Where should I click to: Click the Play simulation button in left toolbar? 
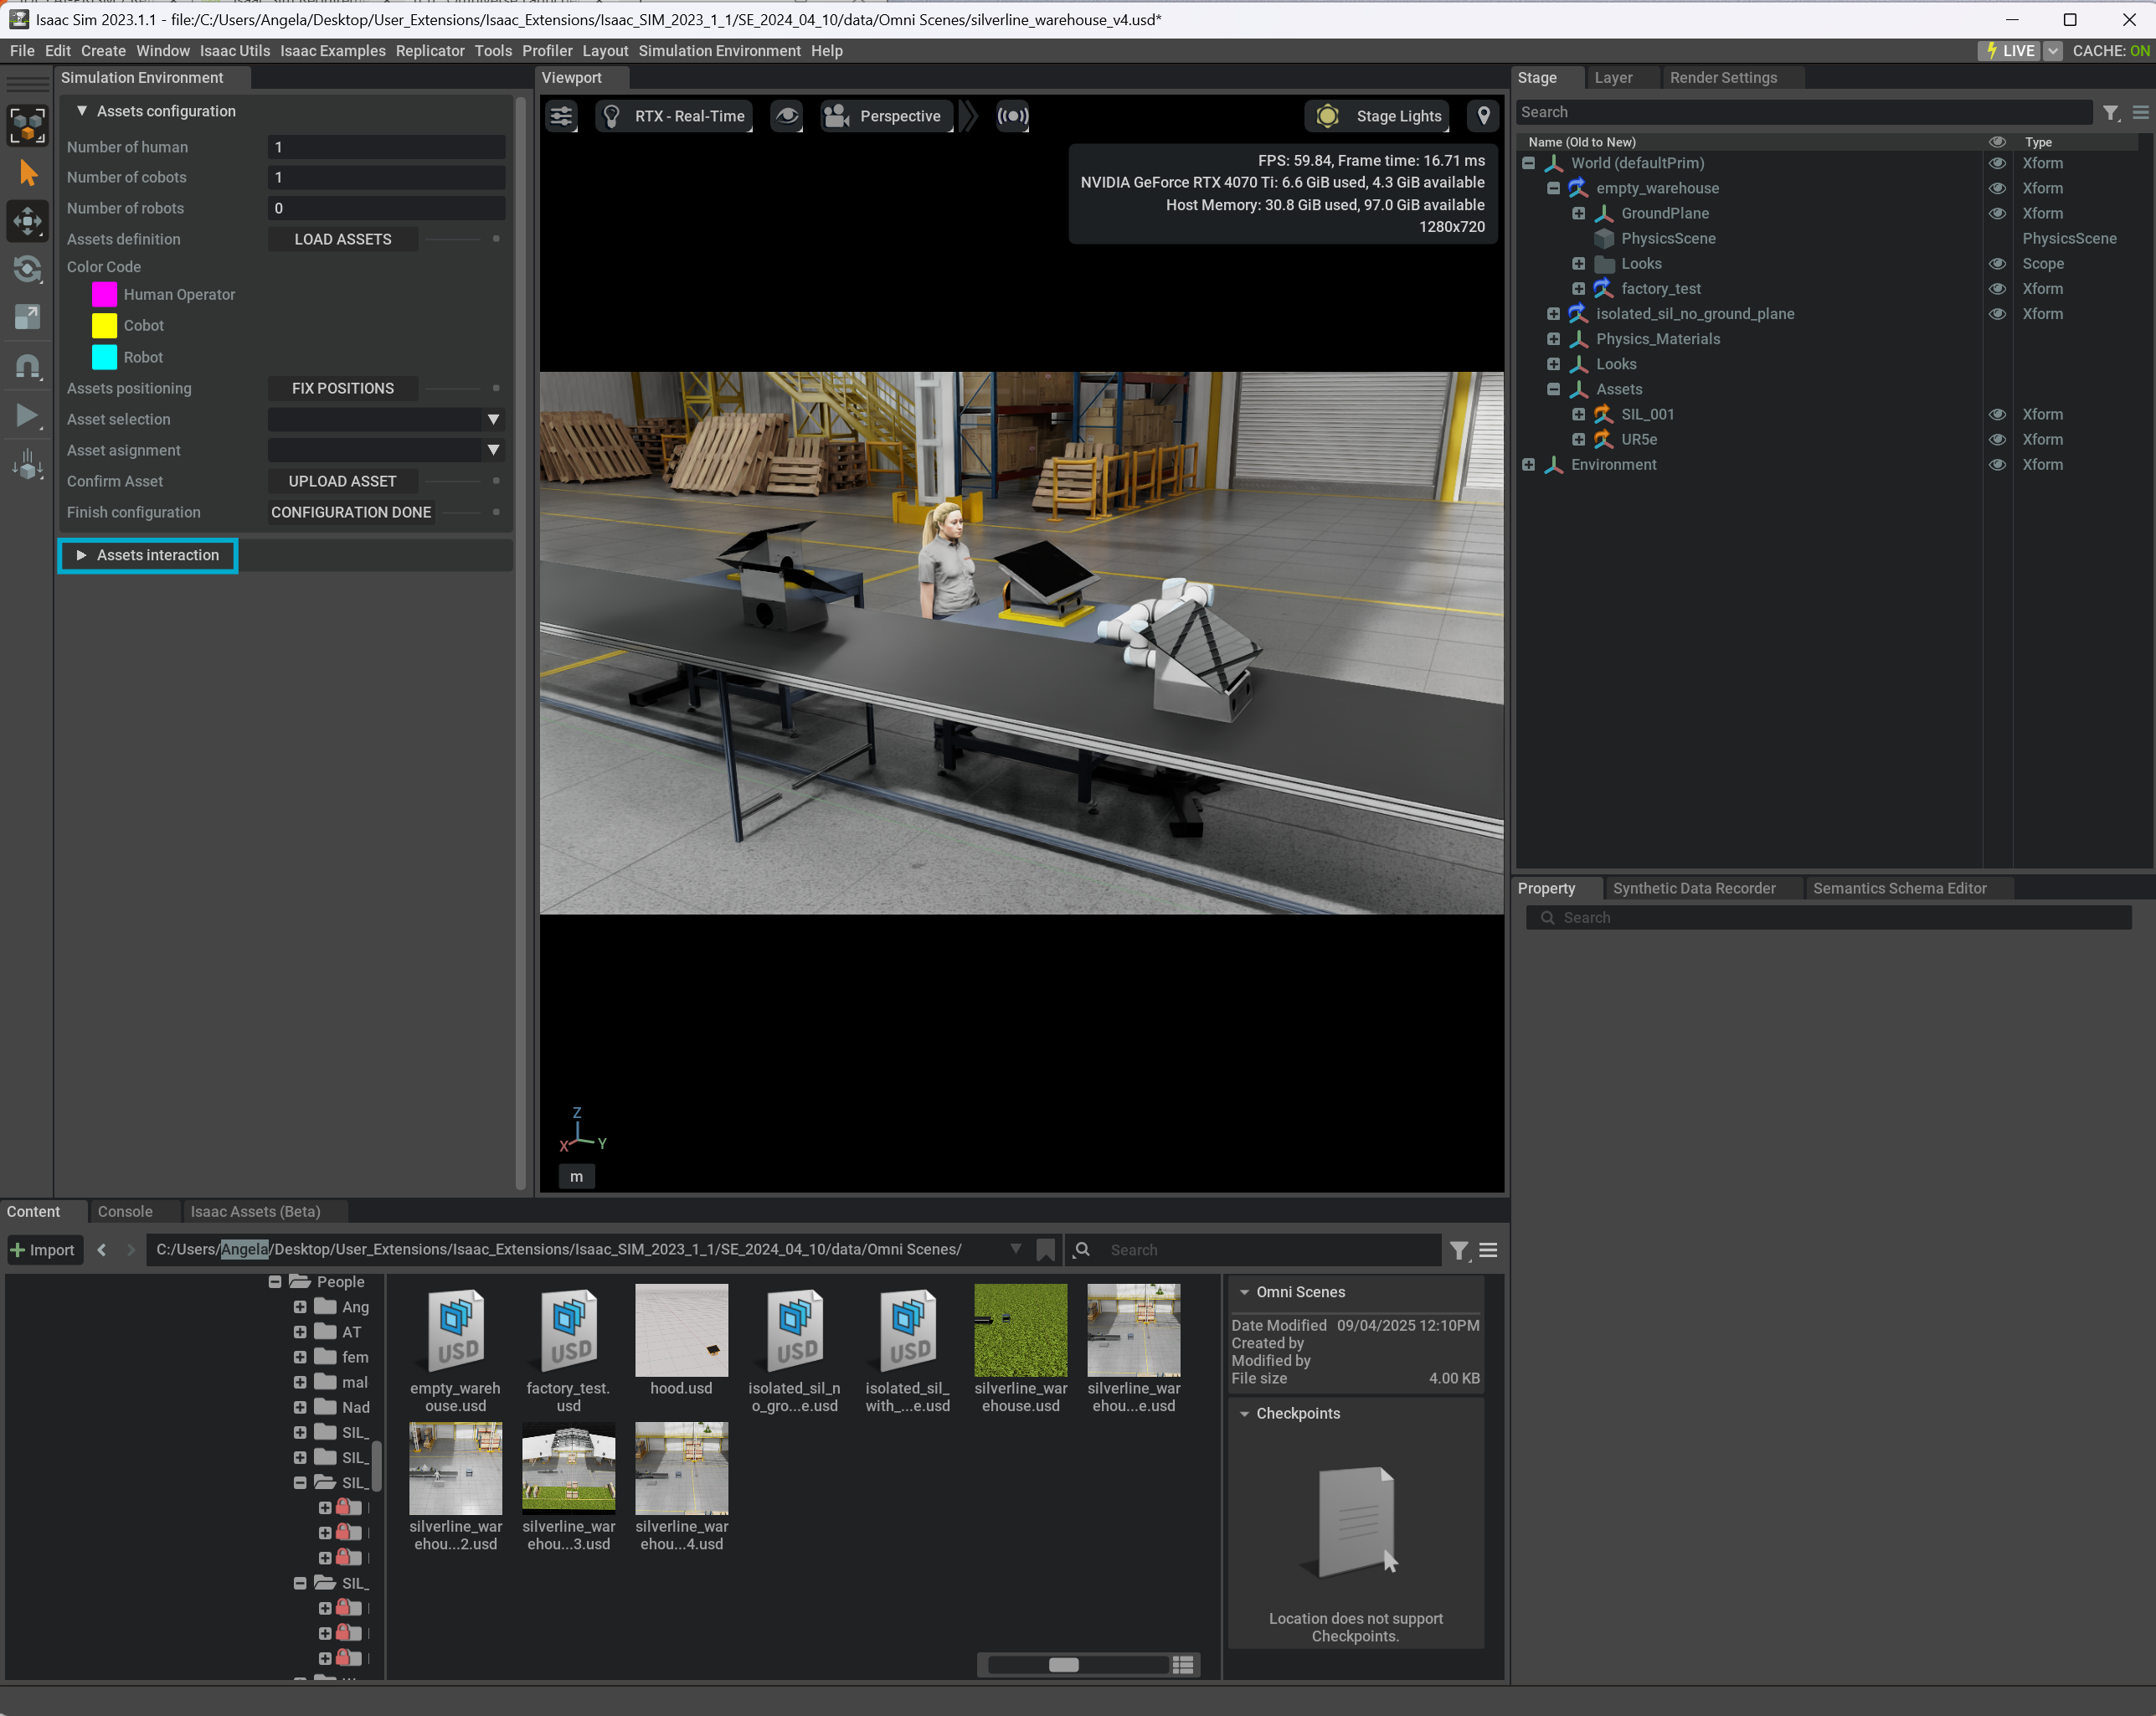[27, 416]
